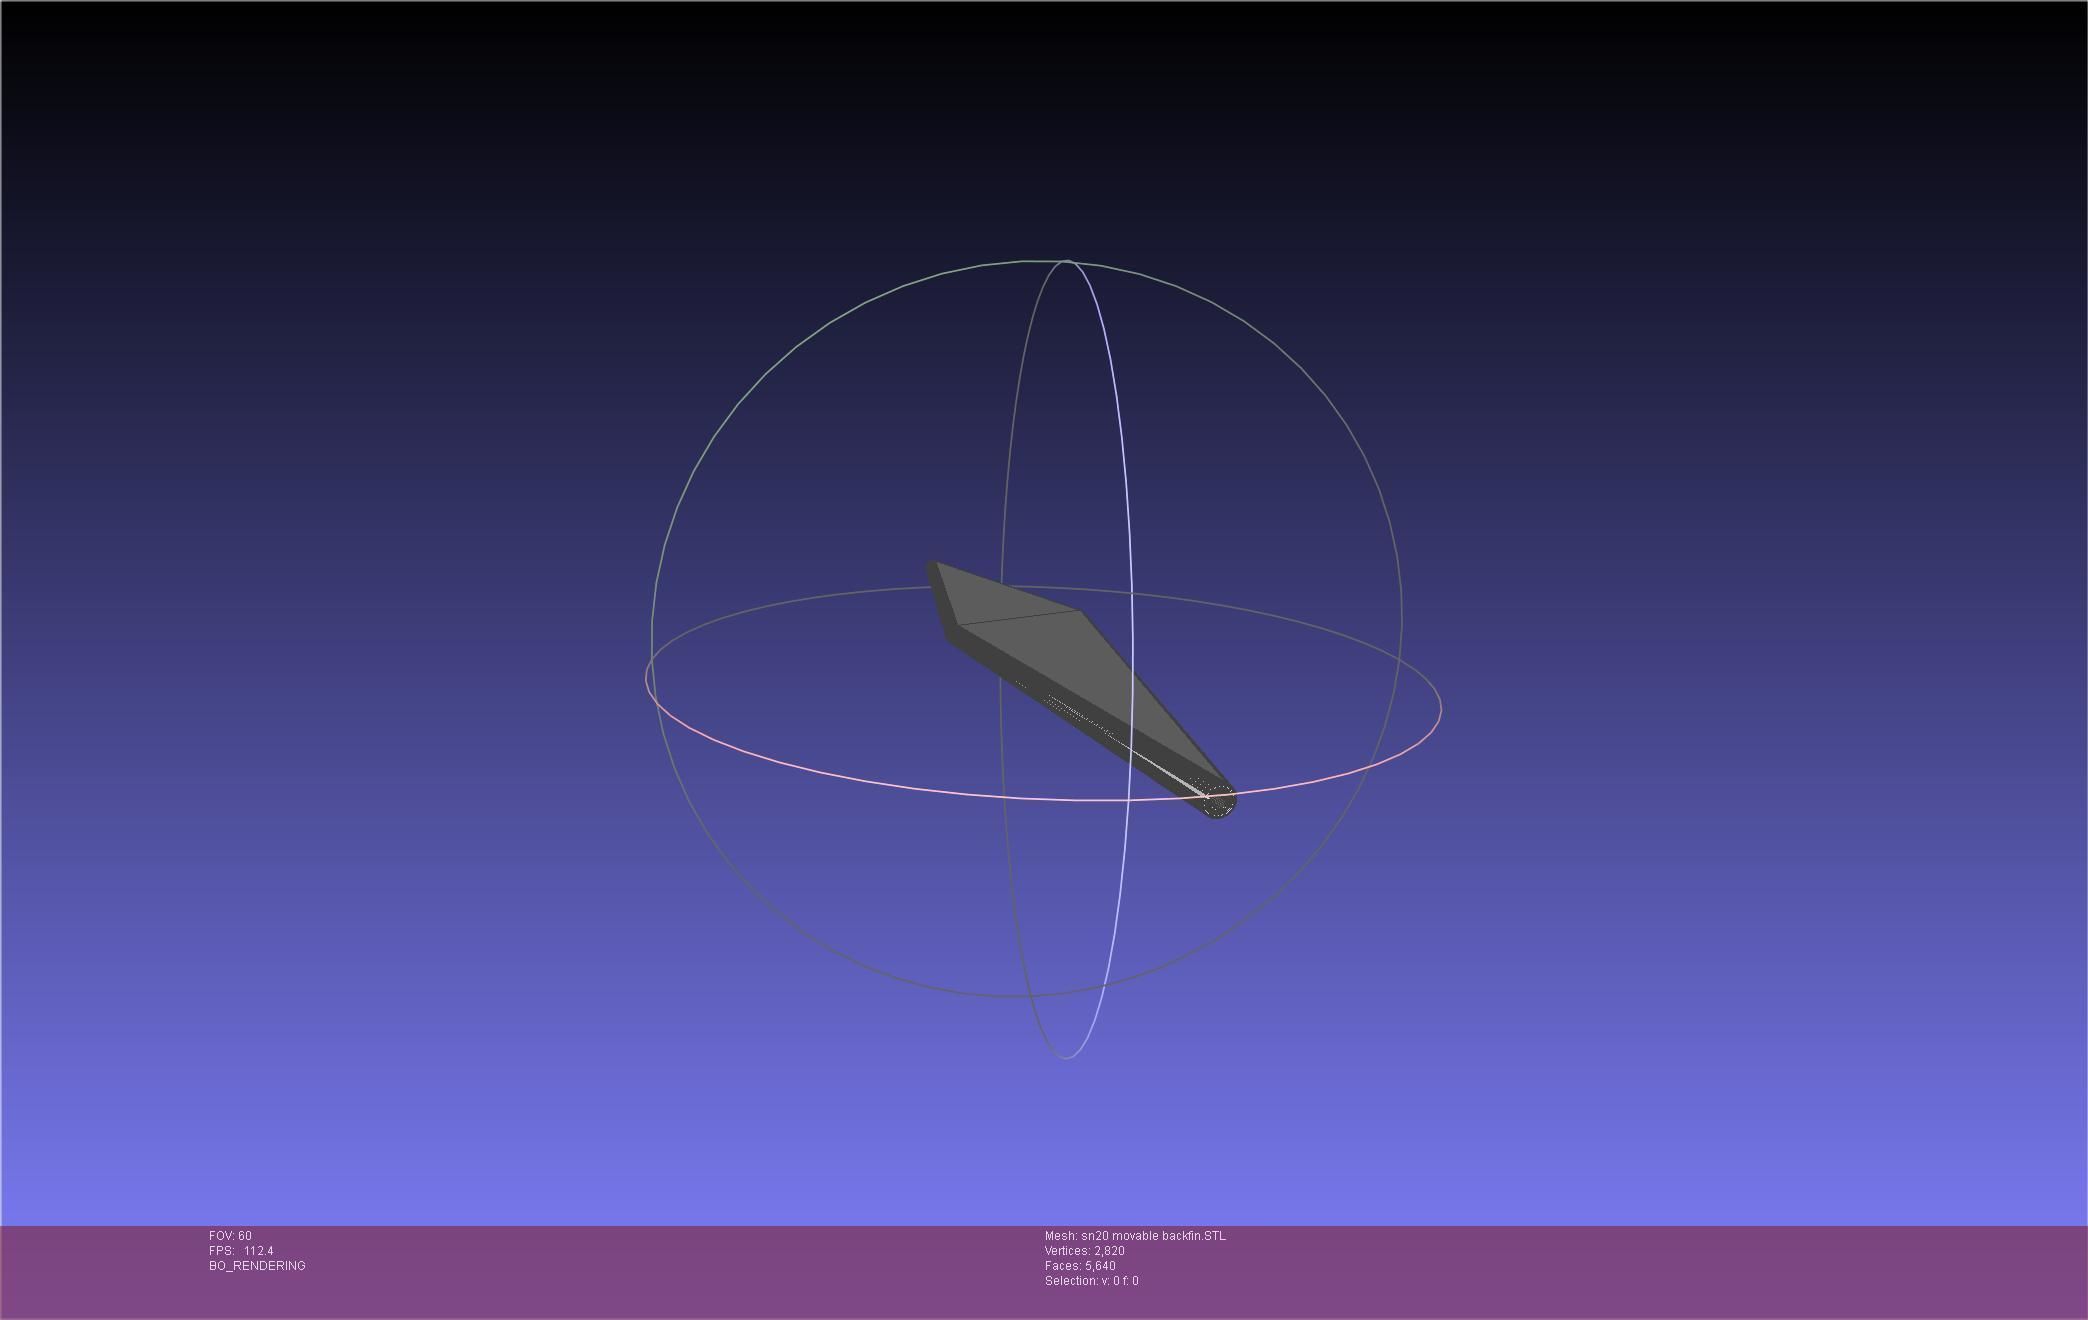Screen dimensions: 2088x1320
Task: Click the left edge of the horizontal ring
Action: coord(647,680)
